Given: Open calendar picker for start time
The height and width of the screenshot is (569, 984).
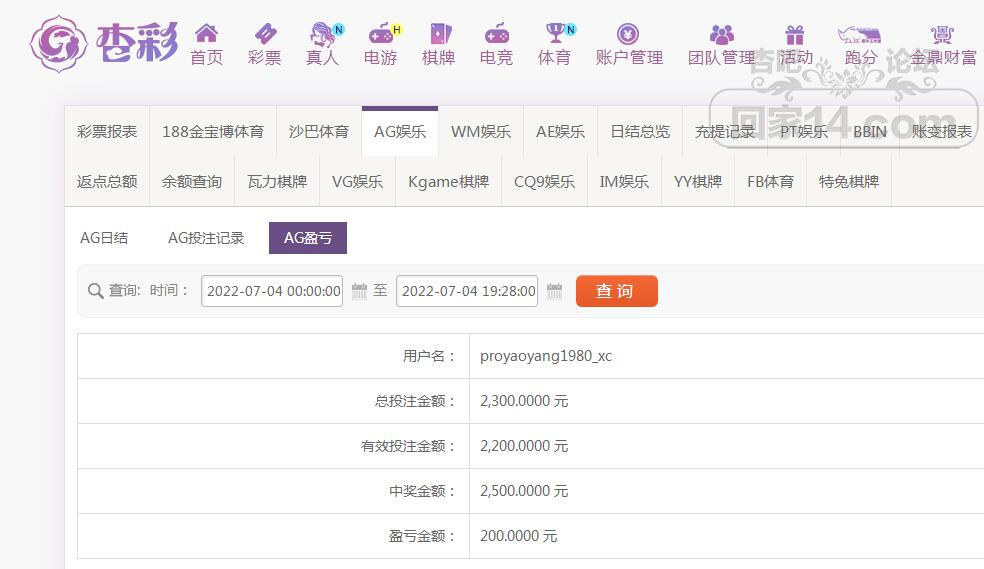Looking at the screenshot, I should [360, 291].
